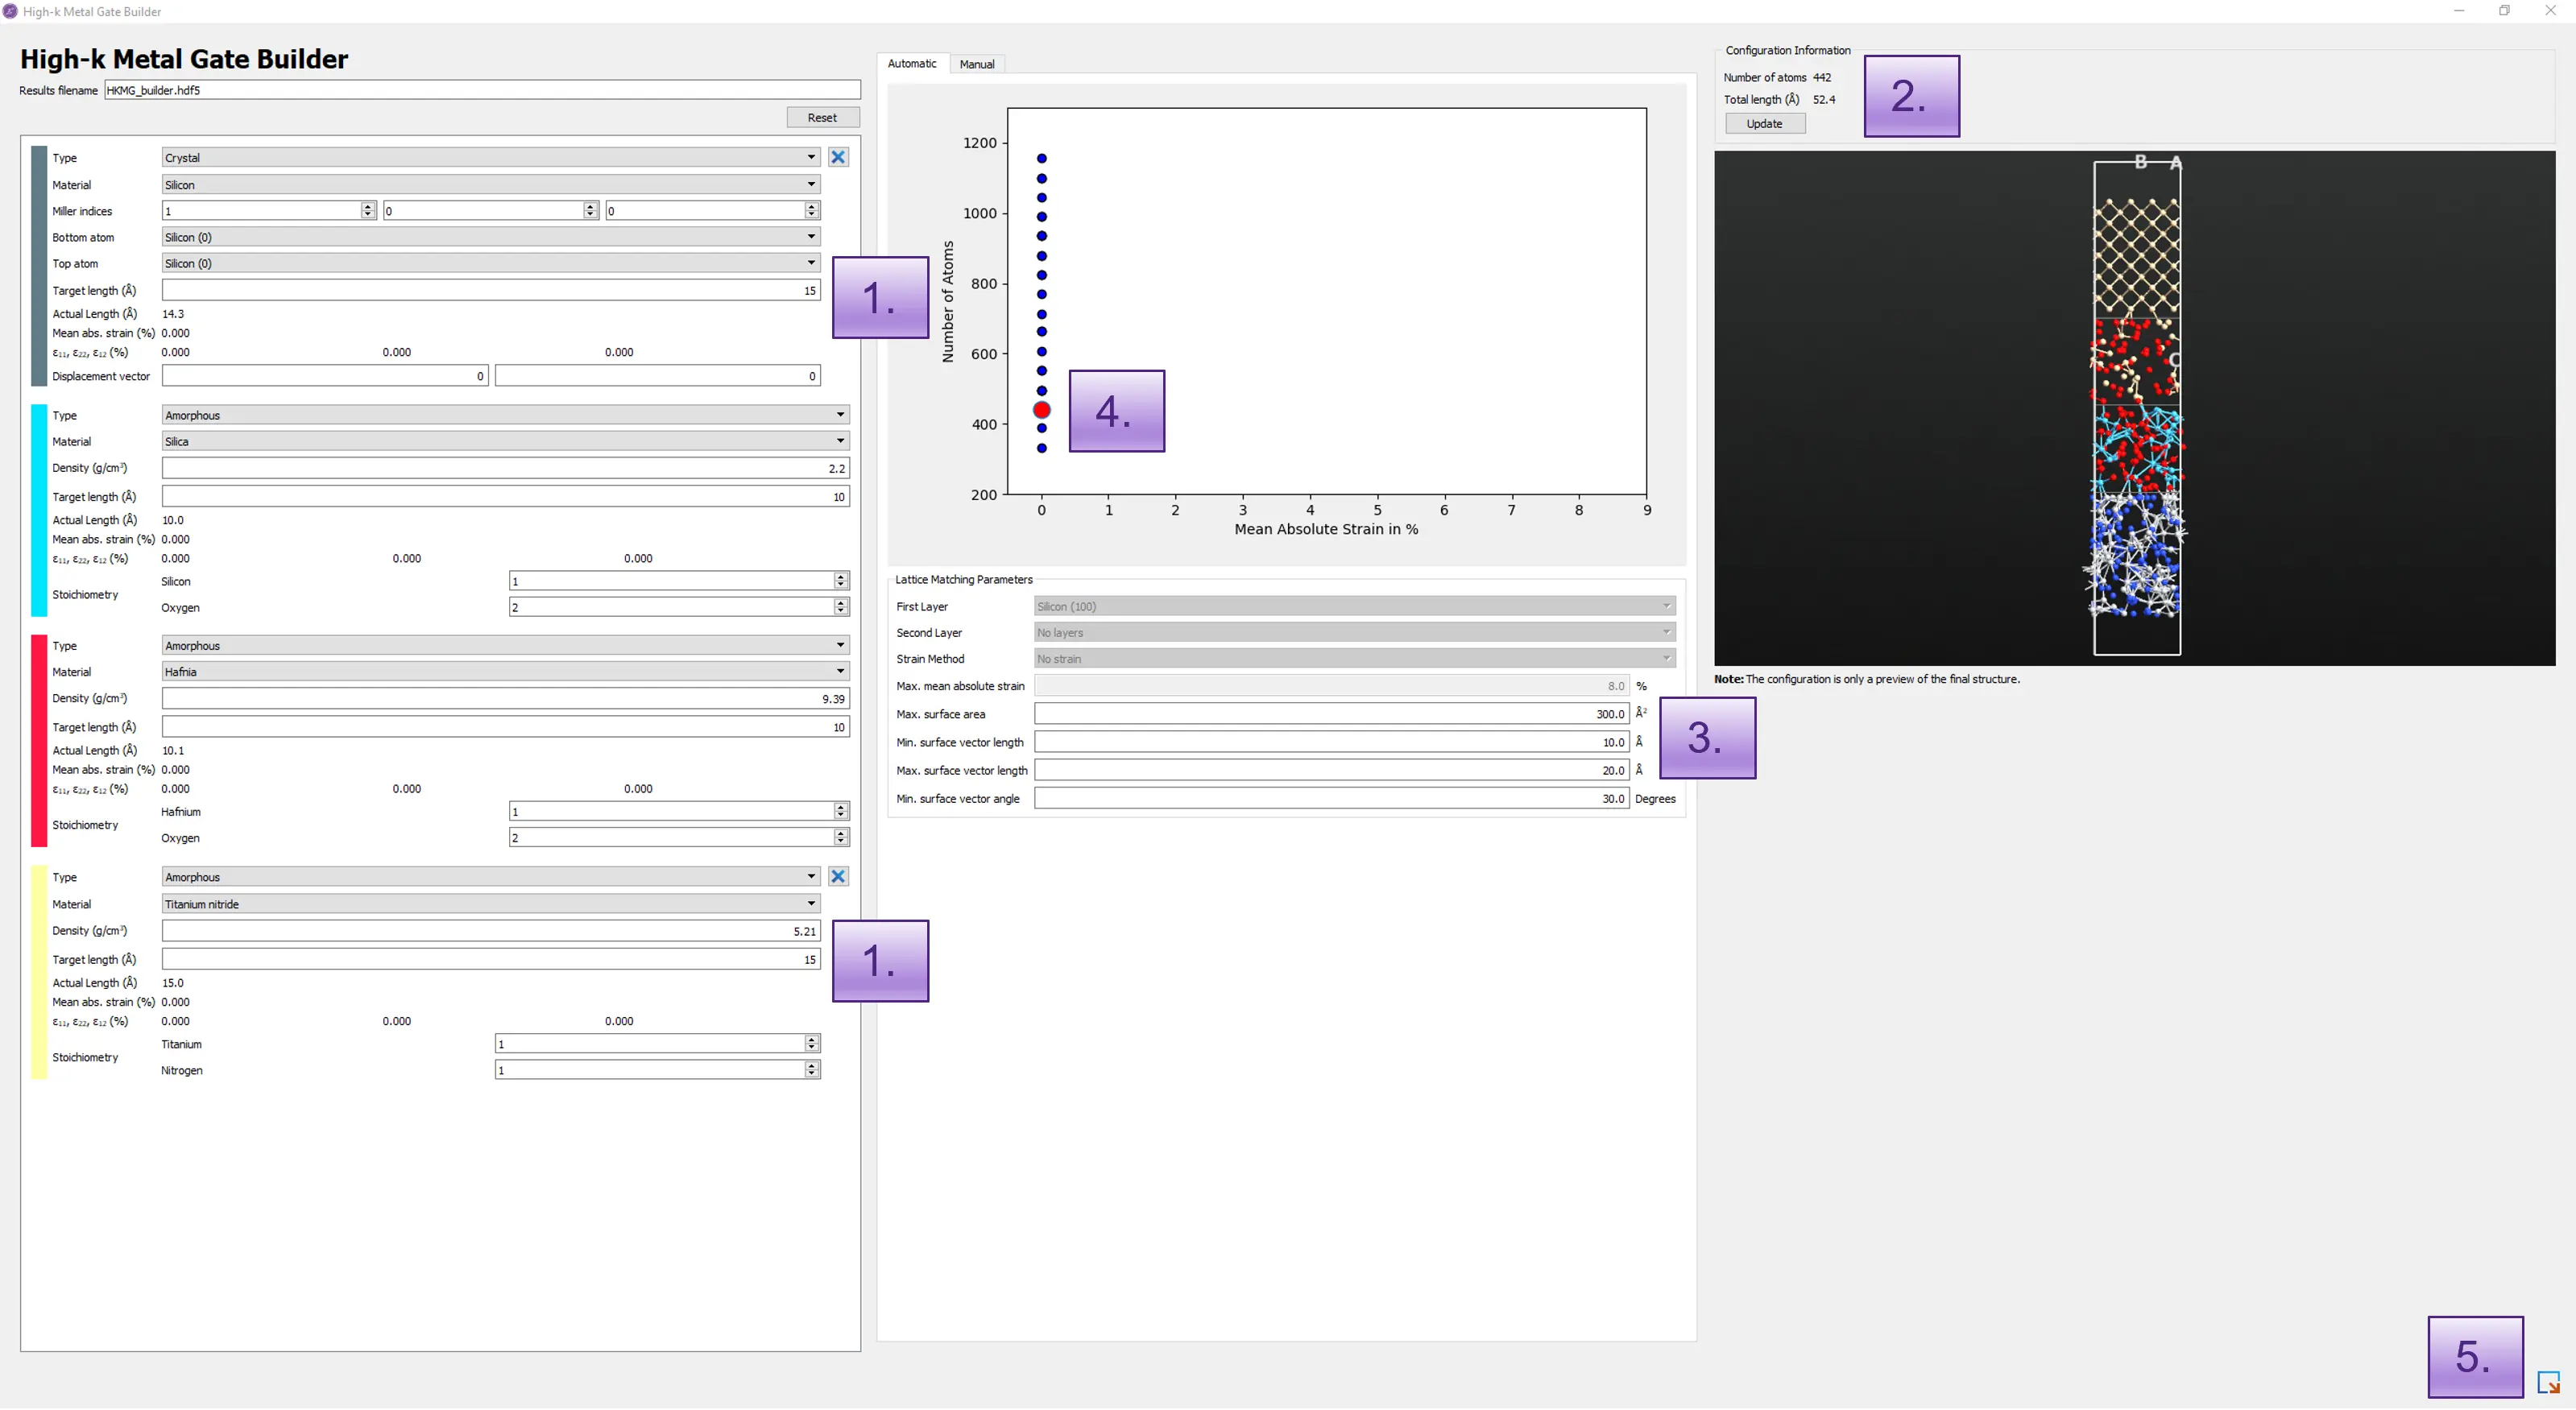
Task: Increase Nitrogen stoichiometry count
Action: [811, 1065]
